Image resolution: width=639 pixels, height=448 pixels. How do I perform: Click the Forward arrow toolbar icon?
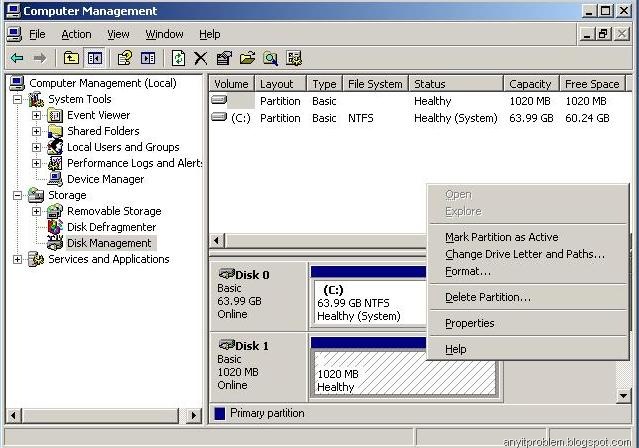tap(40, 58)
